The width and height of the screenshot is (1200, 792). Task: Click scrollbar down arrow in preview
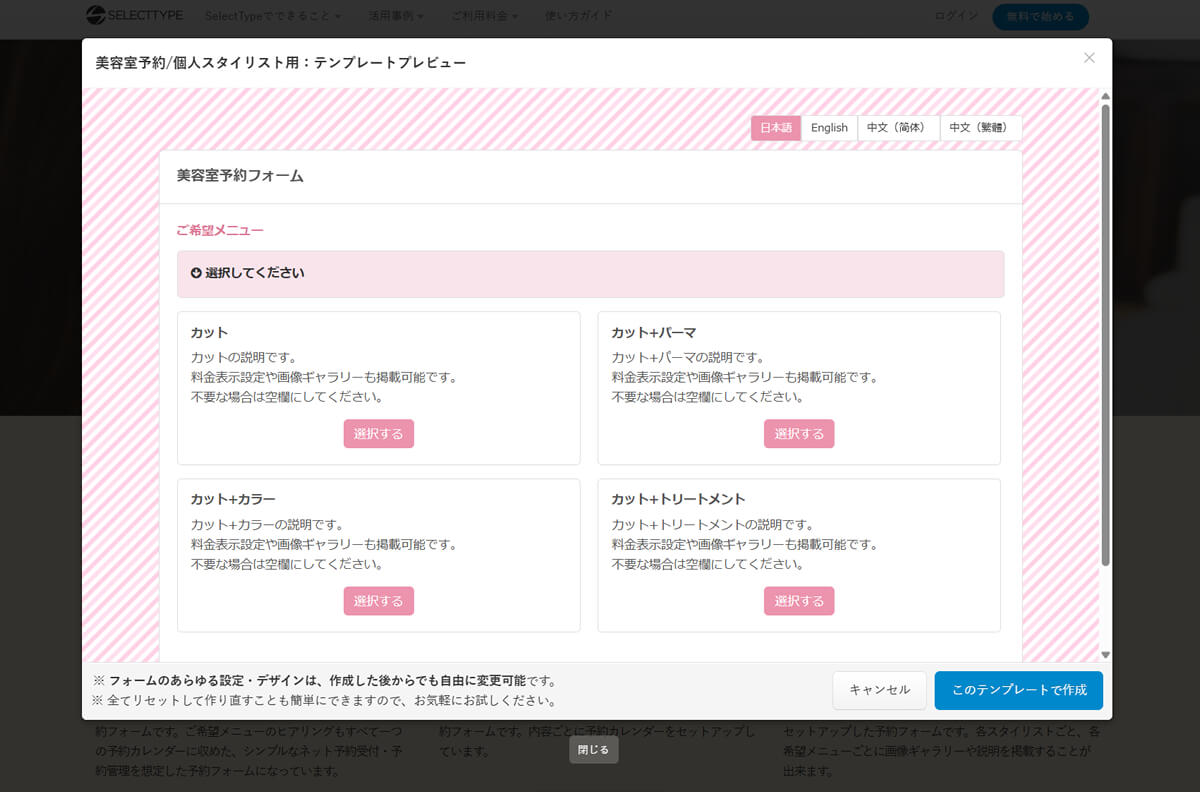[1105, 654]
